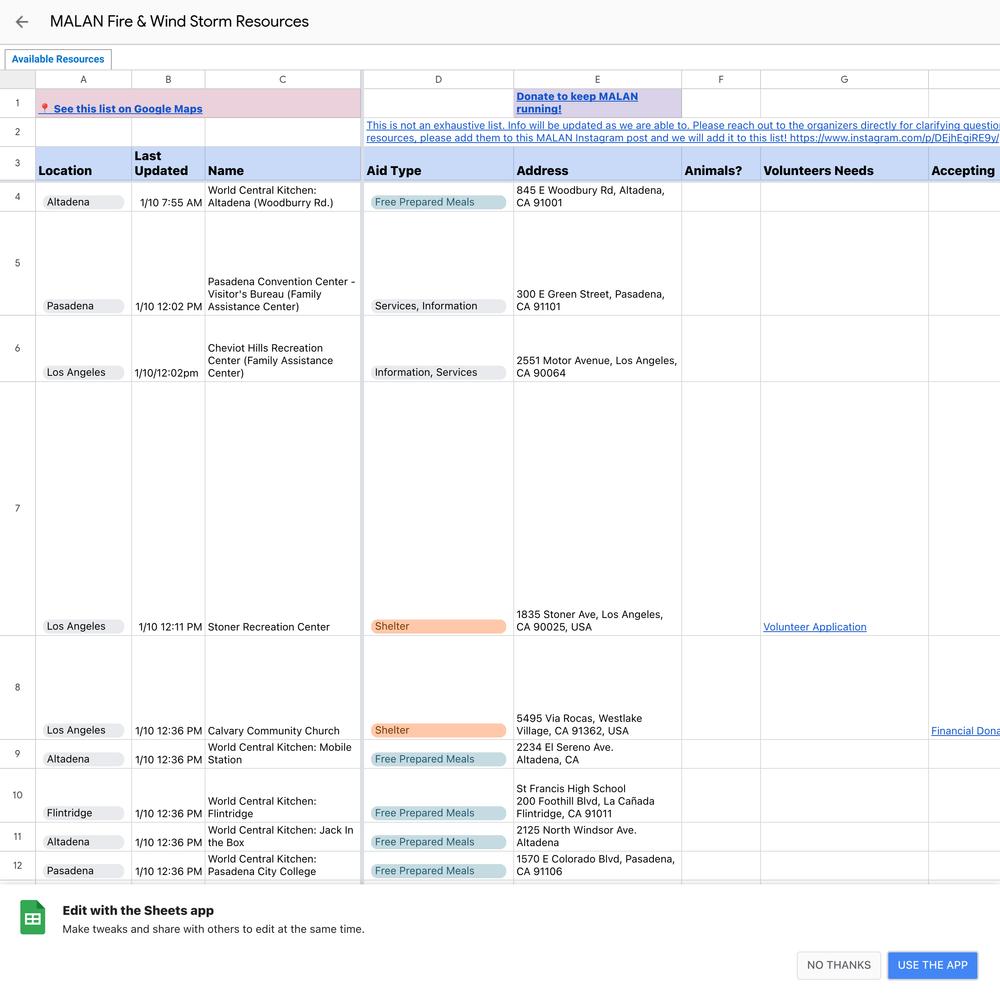
Task: Open Los Angeles chip for Calvary Community Church
Action: pyautogui.click(x=83, y=730)
